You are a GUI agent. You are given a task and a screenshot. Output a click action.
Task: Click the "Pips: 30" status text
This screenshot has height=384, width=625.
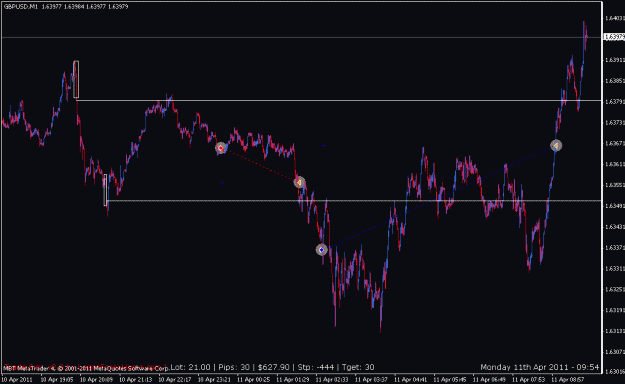click(234, 367)
